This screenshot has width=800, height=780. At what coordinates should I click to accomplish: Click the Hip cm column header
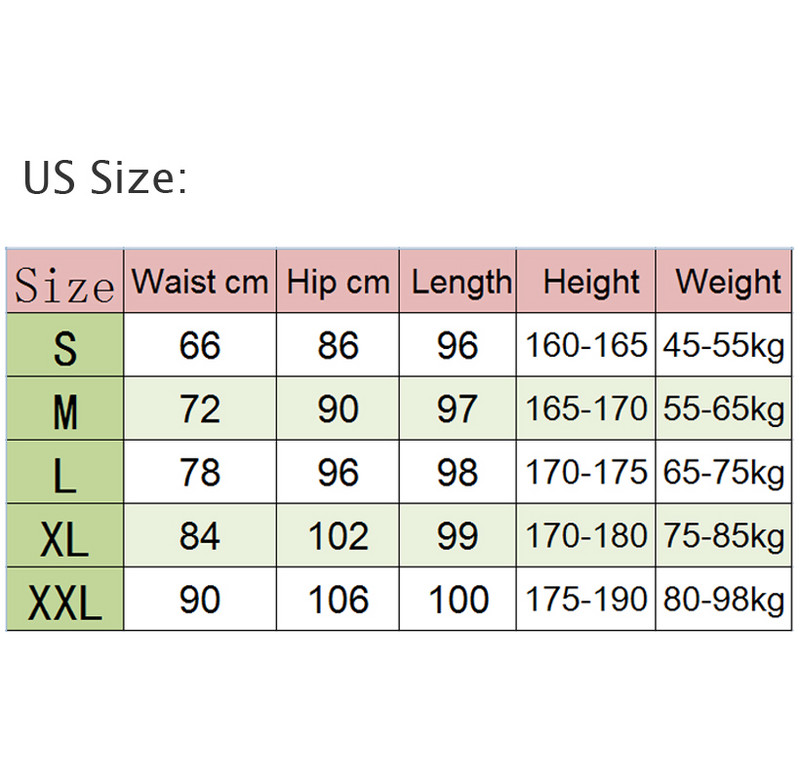(338, 282)
